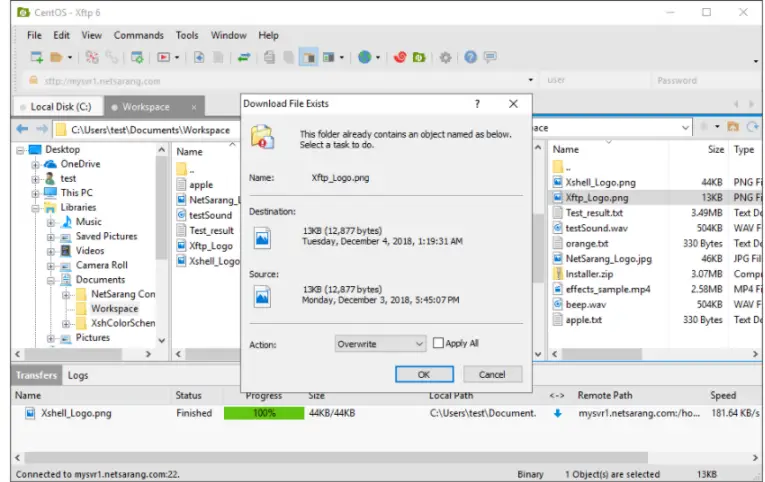Click the green Xftp toolbar icon
Screen dimensions: 765x482
click(x=419, y=57)
